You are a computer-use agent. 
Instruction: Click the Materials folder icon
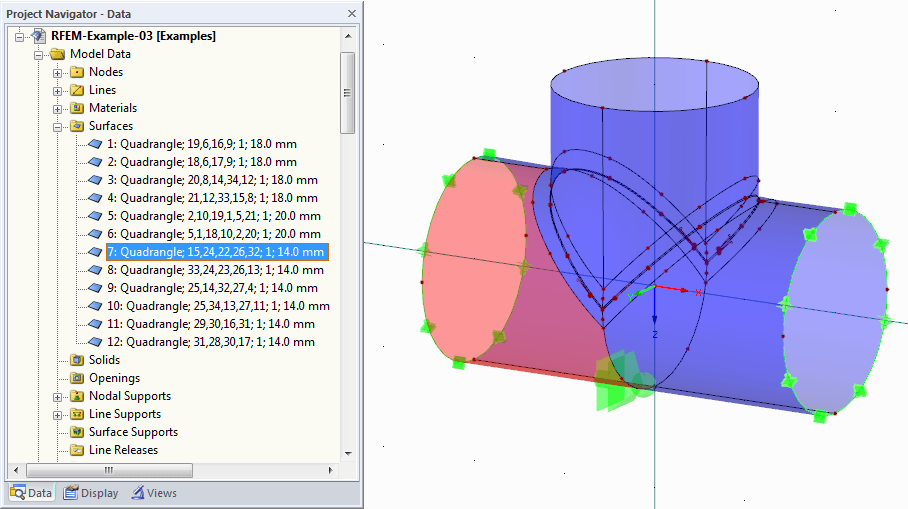click(76, 108)
